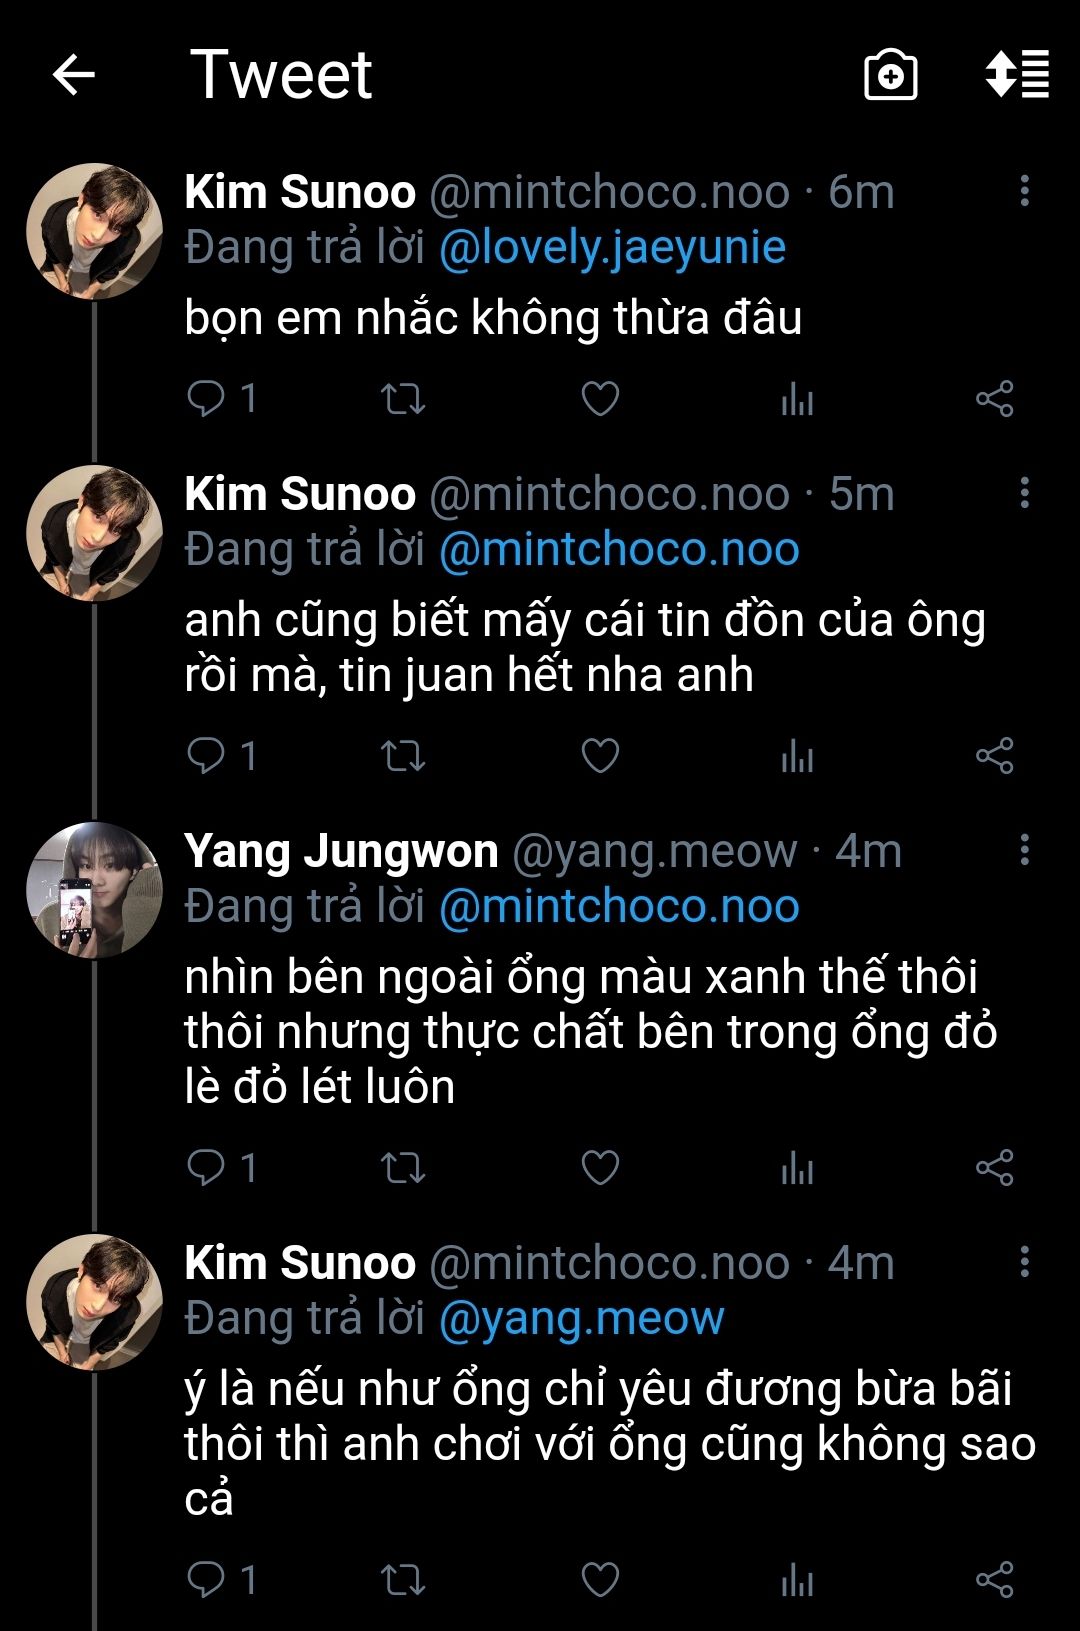Reply to the tweet "bọn em nhắc không thừa đâu"
The height and width of the screenshot is (1631, 1080).
[x=206, y=399]
